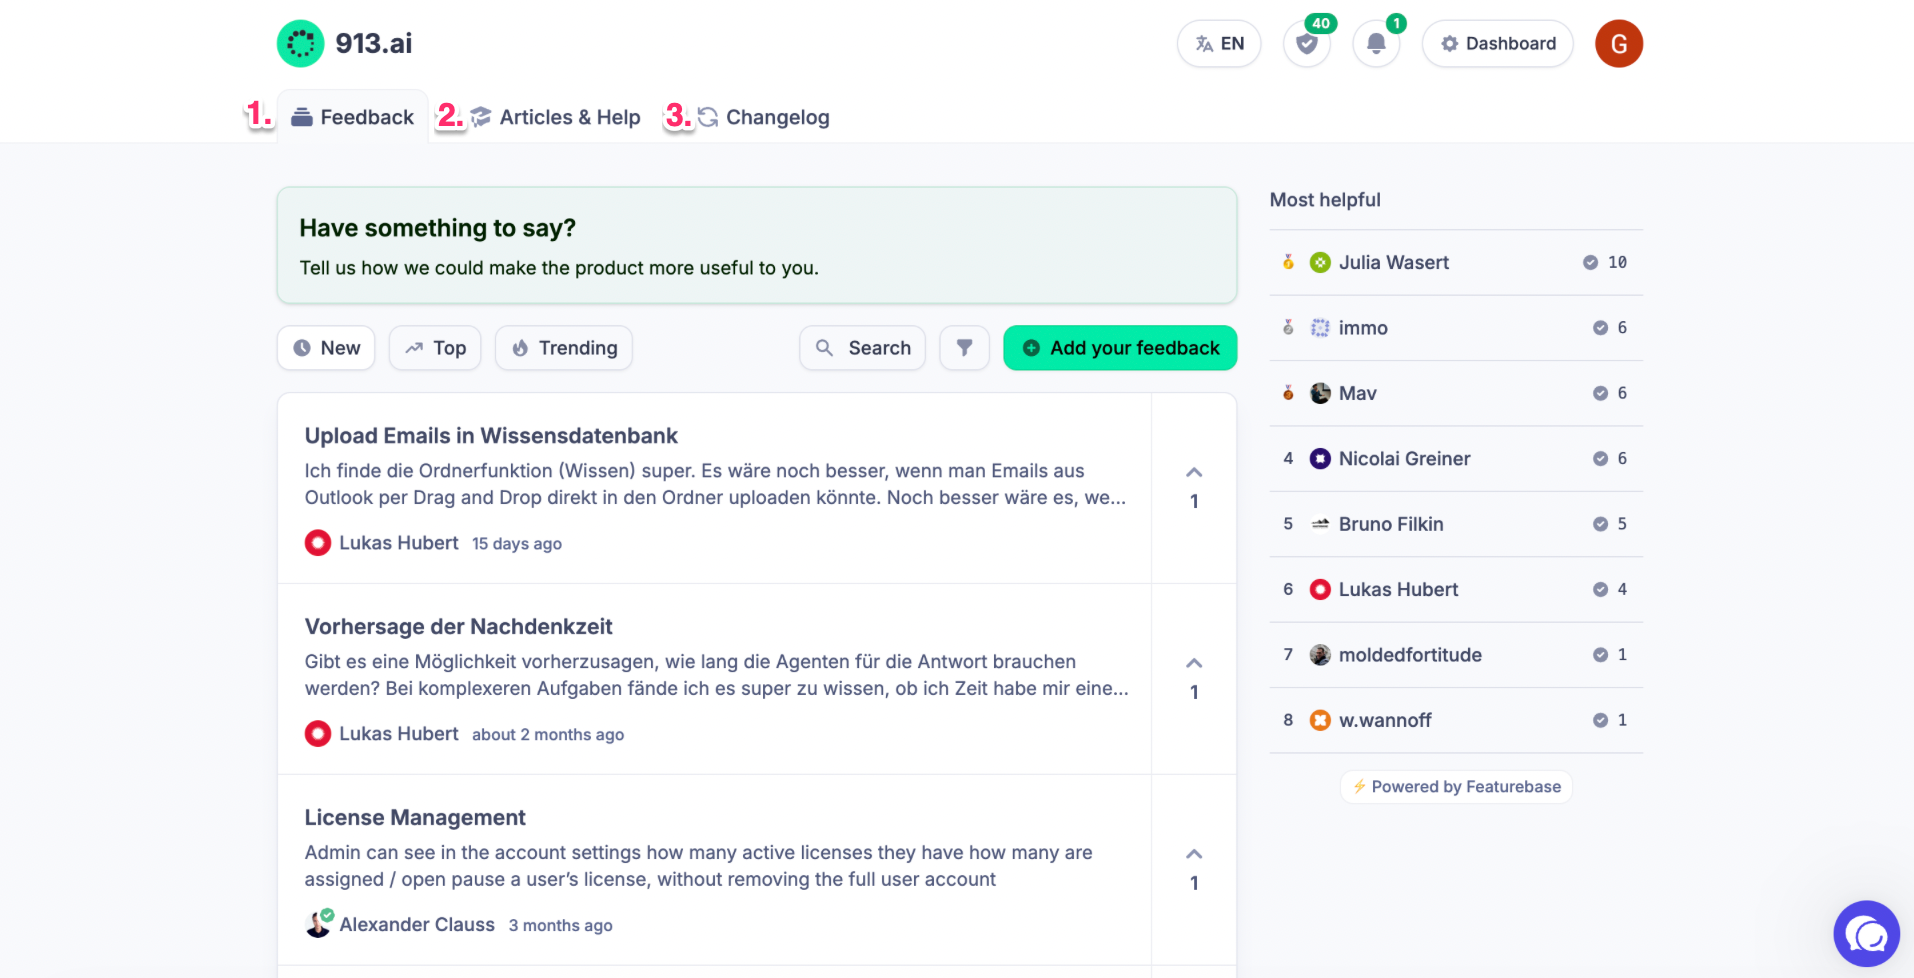
Task: Click Alexander Clauss avatar on License Management post
Action: (x=318, y=924)
